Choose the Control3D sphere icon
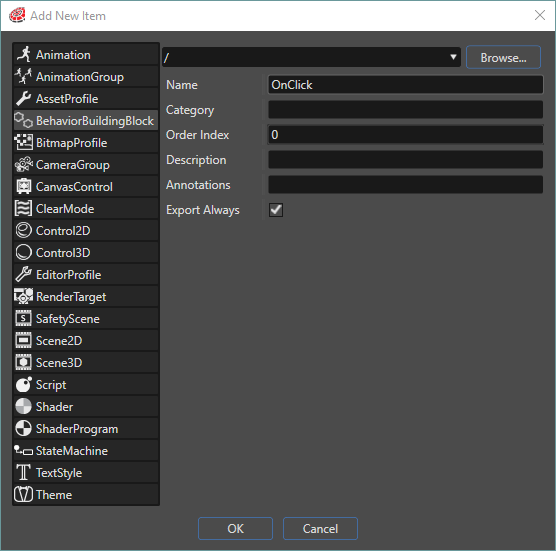Viewport: 557px width, 552px height. (23, 253)
